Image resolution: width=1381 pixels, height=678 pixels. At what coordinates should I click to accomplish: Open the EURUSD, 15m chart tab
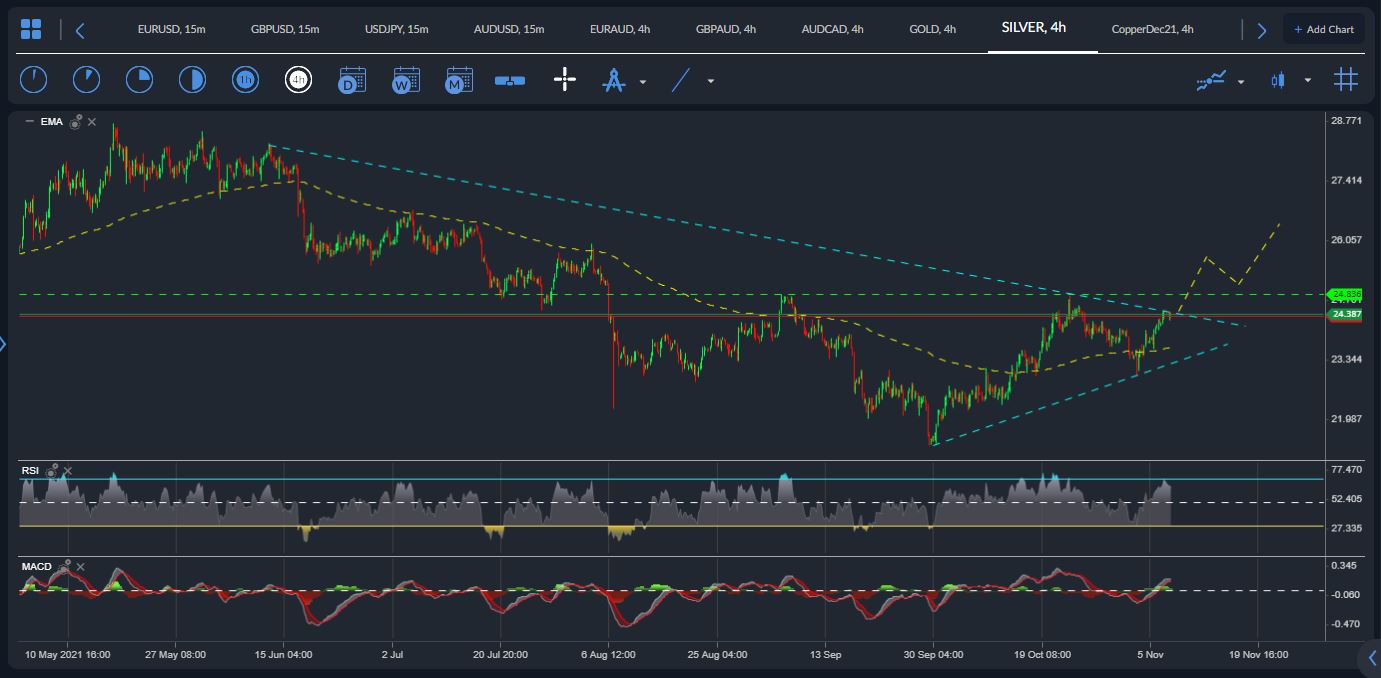tap(171, 29)
